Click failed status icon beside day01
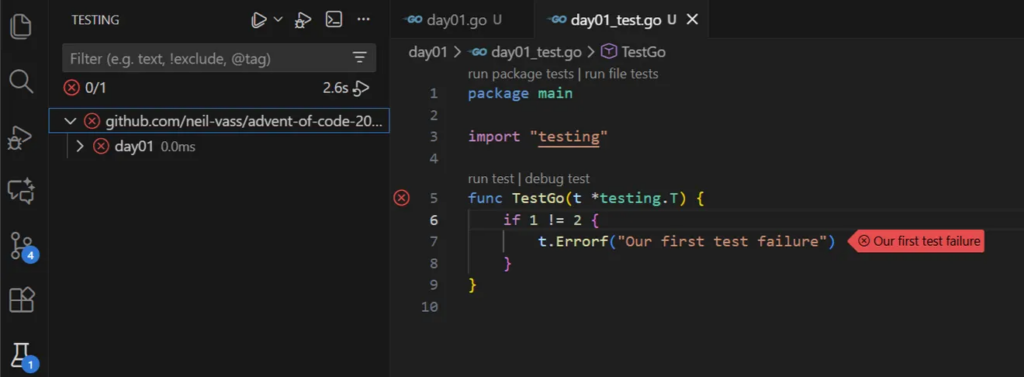The height and width of the screenshot is (377, 1024). tap(101, 147)
